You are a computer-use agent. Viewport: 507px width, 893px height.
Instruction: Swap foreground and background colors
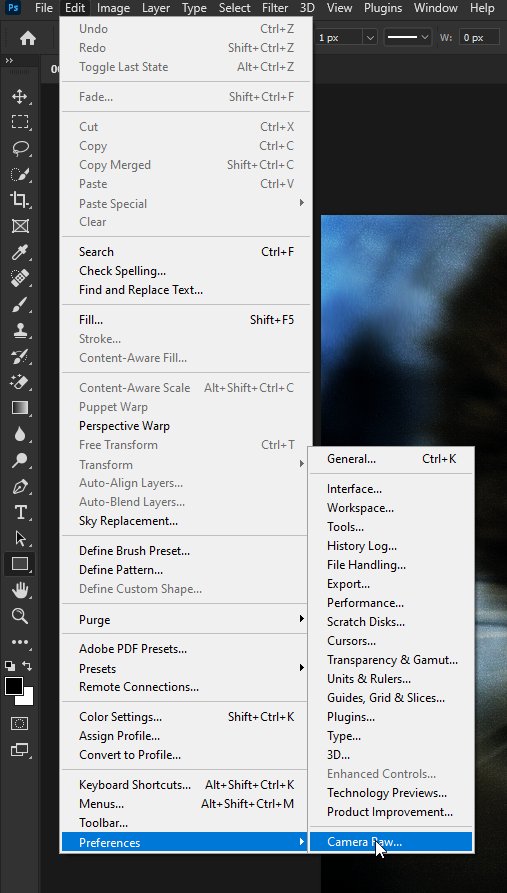click(27, 665)
